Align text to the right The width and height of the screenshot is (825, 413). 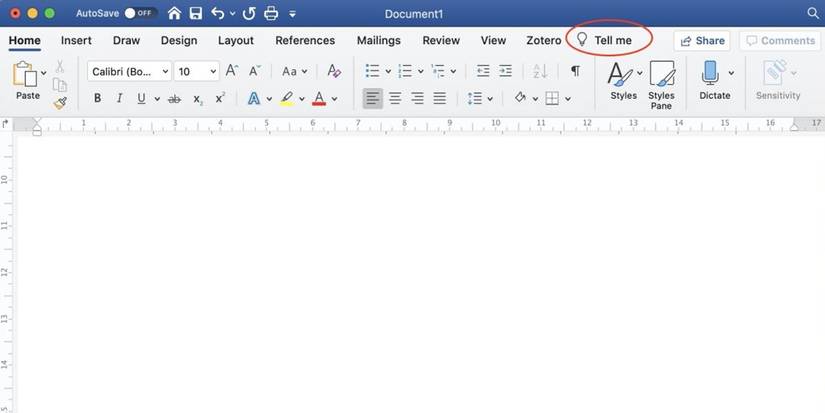tap(417, 98)
